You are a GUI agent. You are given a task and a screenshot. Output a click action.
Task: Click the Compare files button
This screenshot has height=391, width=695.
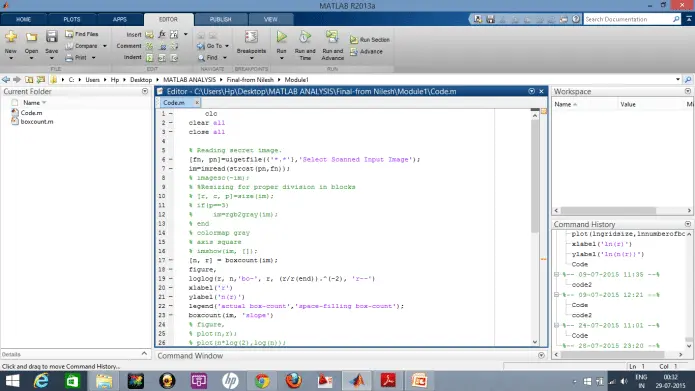pyautogui.click(x=82, y=46)
